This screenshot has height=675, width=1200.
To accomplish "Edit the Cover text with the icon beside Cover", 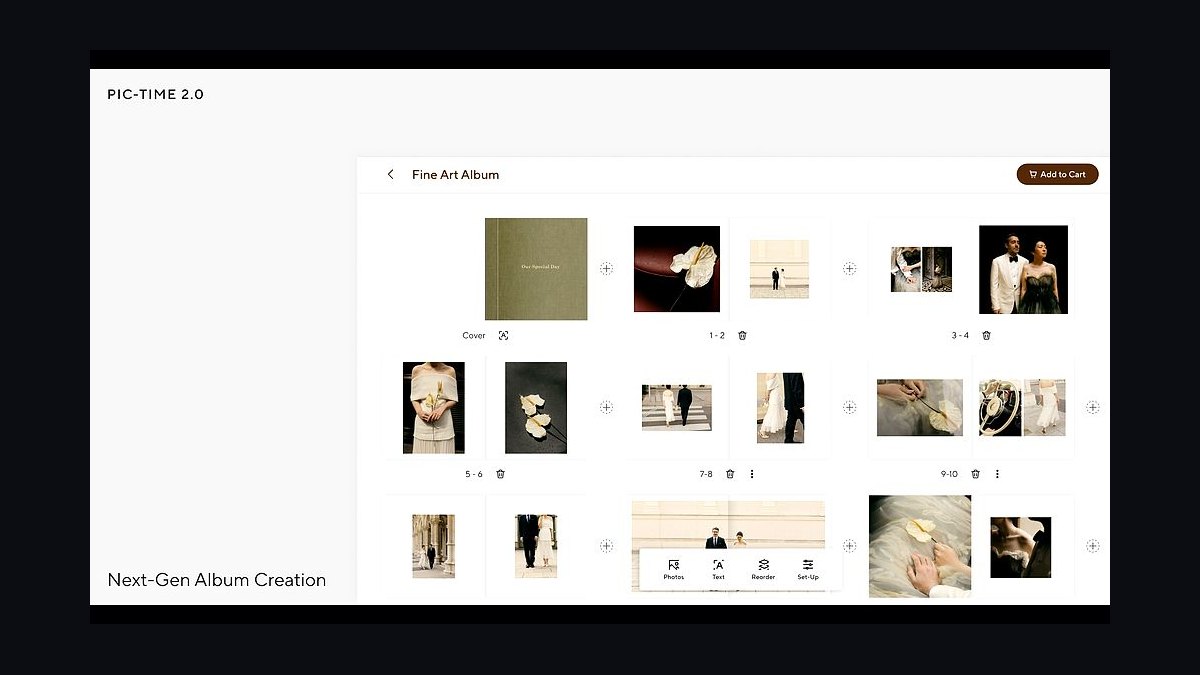I will click(503, 335).
